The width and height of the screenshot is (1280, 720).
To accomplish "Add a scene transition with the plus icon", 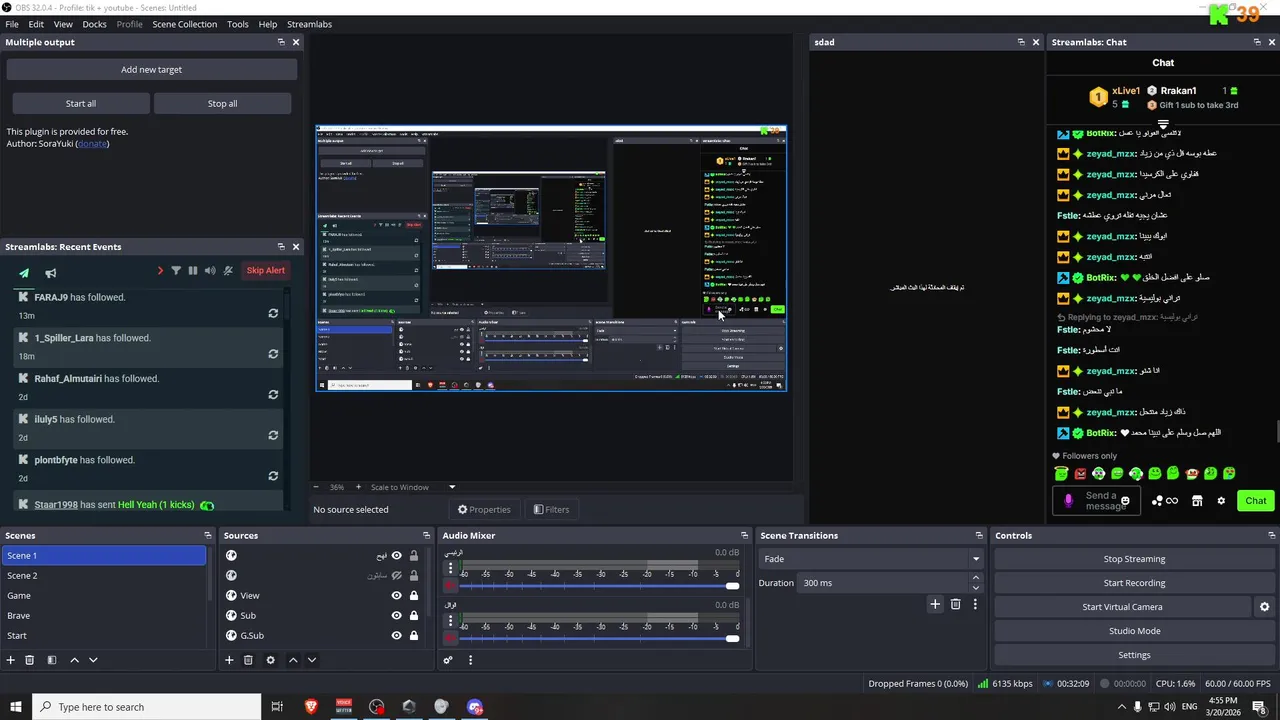I will click(935, 604).
